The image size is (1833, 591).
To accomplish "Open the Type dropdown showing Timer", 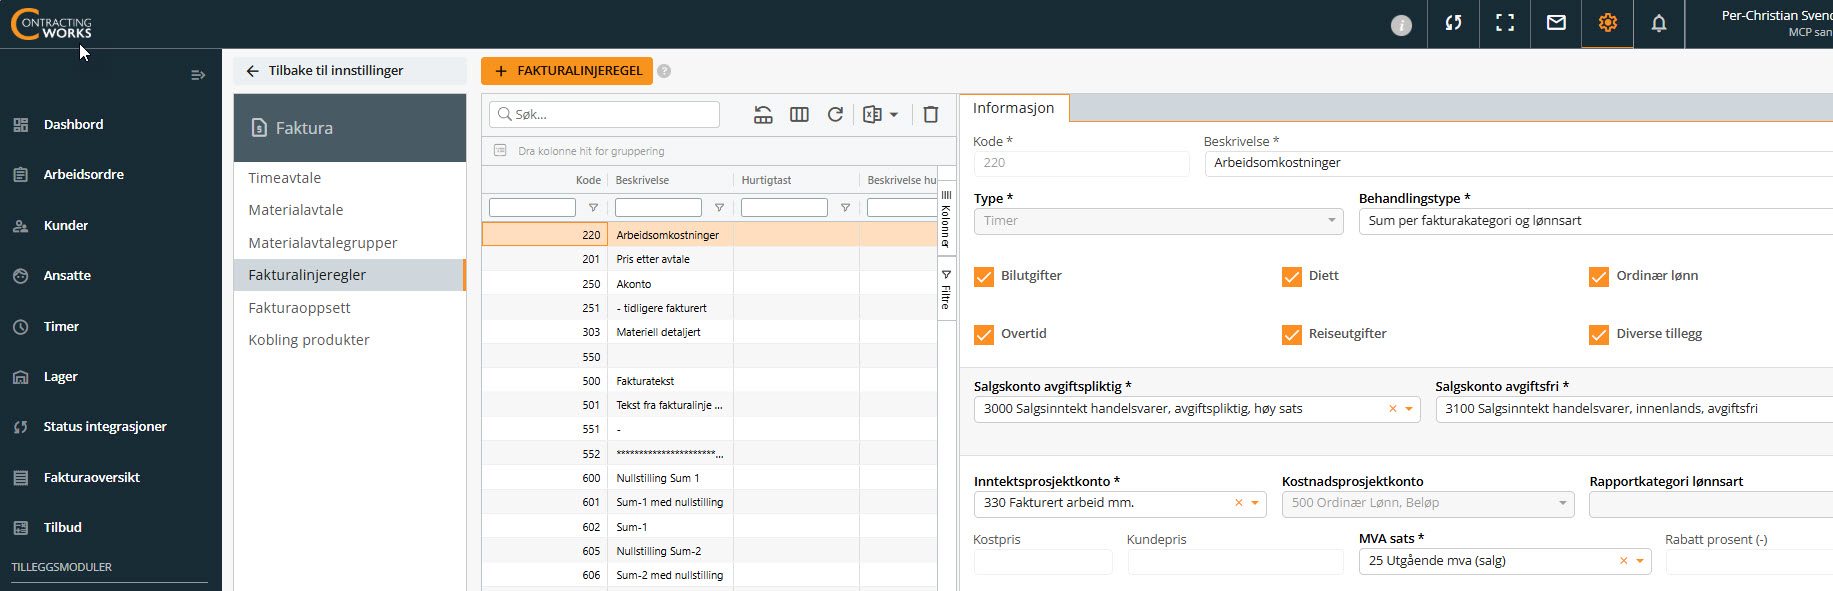I will click(x=1158, y=221).
